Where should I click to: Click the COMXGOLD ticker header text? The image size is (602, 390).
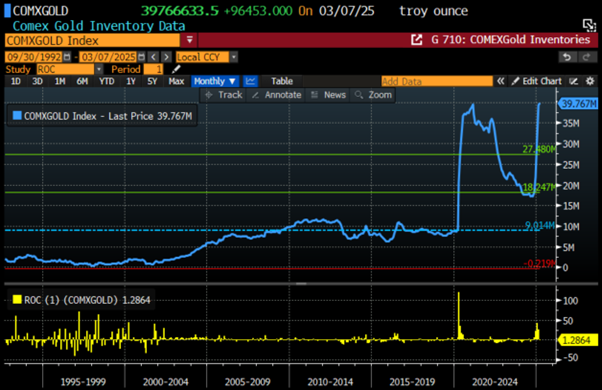(x=40, y=11)
